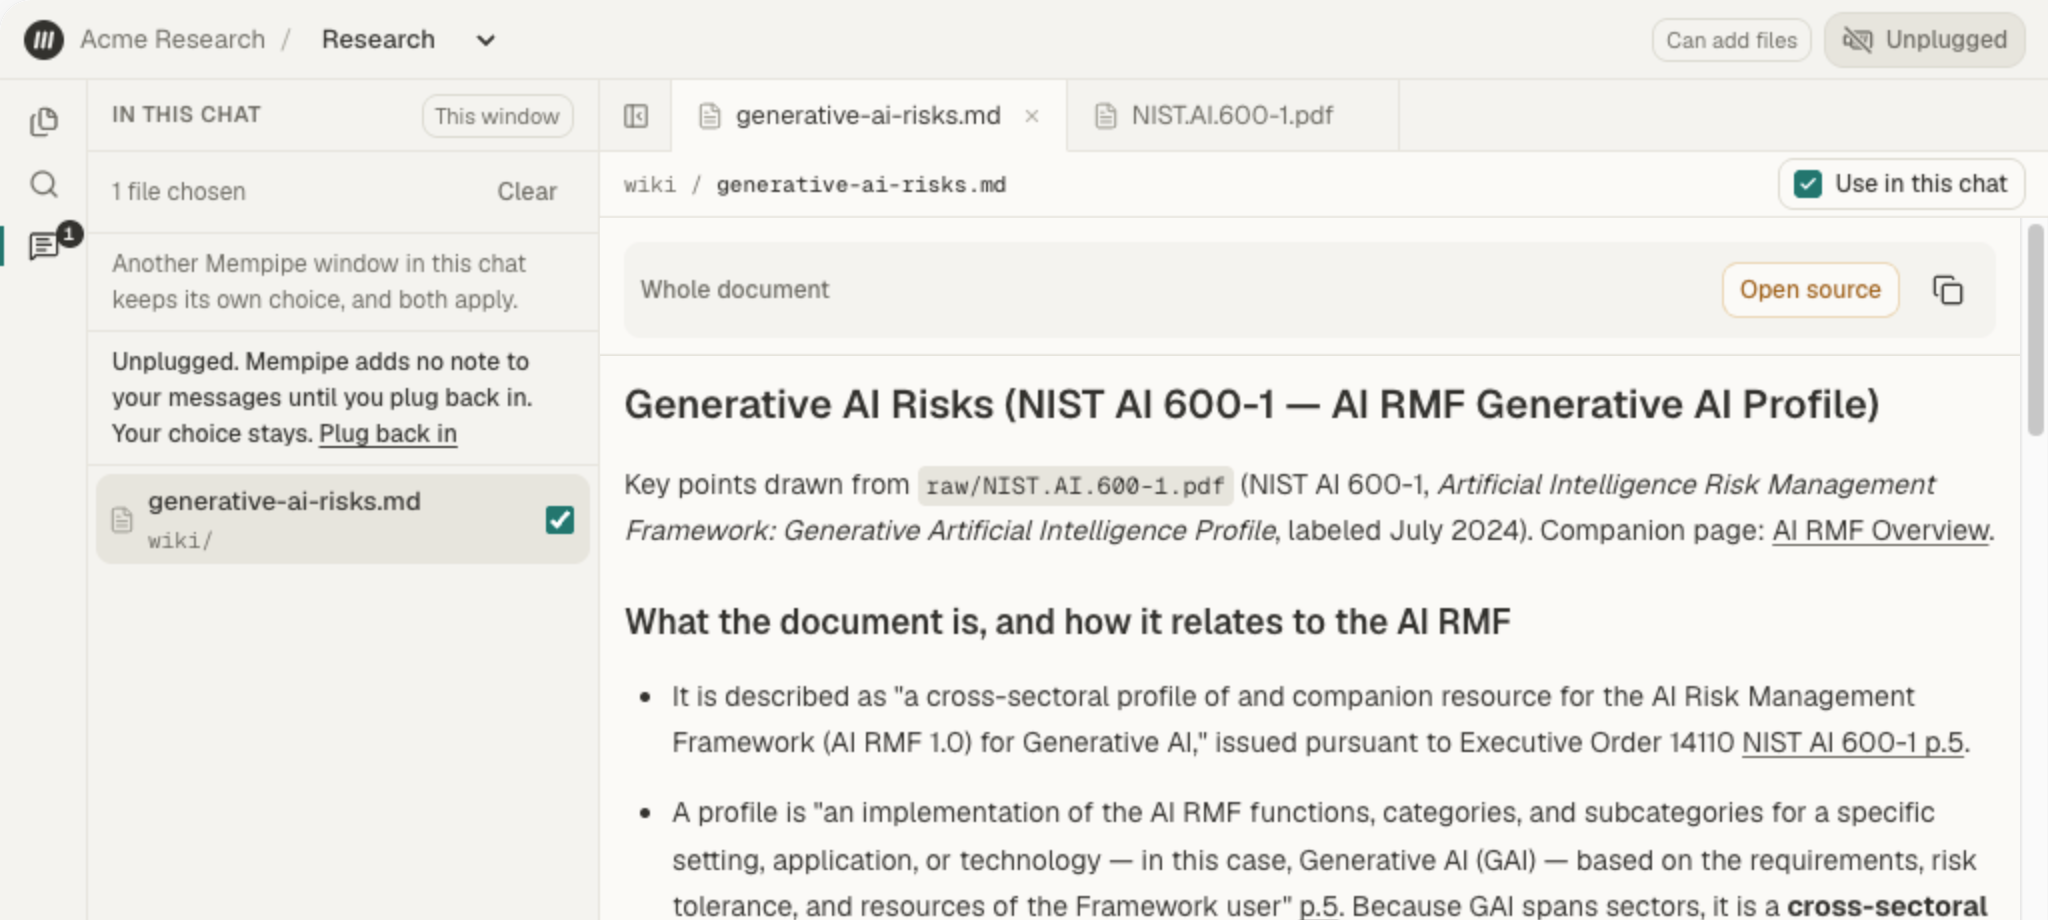Click the p.5 citation link in second bullet
Viewport: 2048px width, 920px height.
coord(1319,906)
